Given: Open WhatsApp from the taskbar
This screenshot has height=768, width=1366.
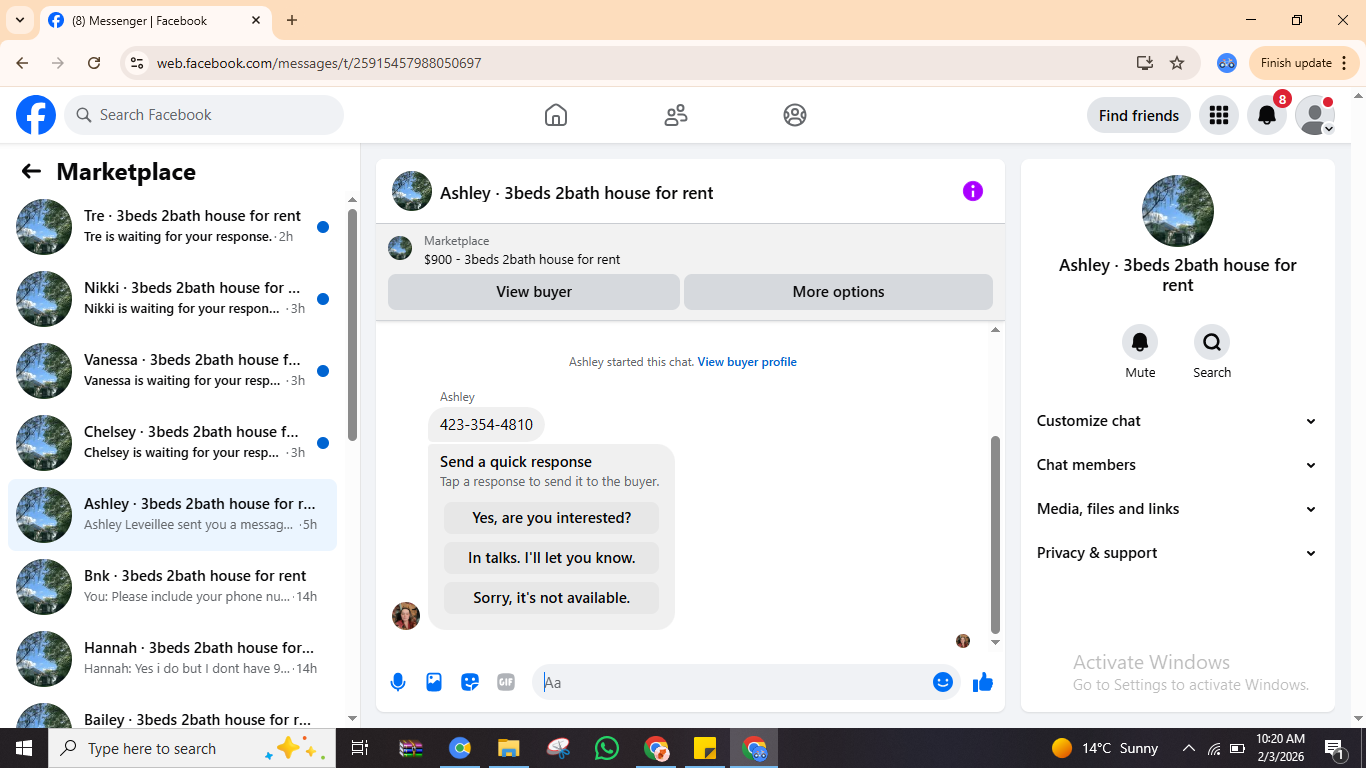Looking at the screenshot, I should click(607, 748).
